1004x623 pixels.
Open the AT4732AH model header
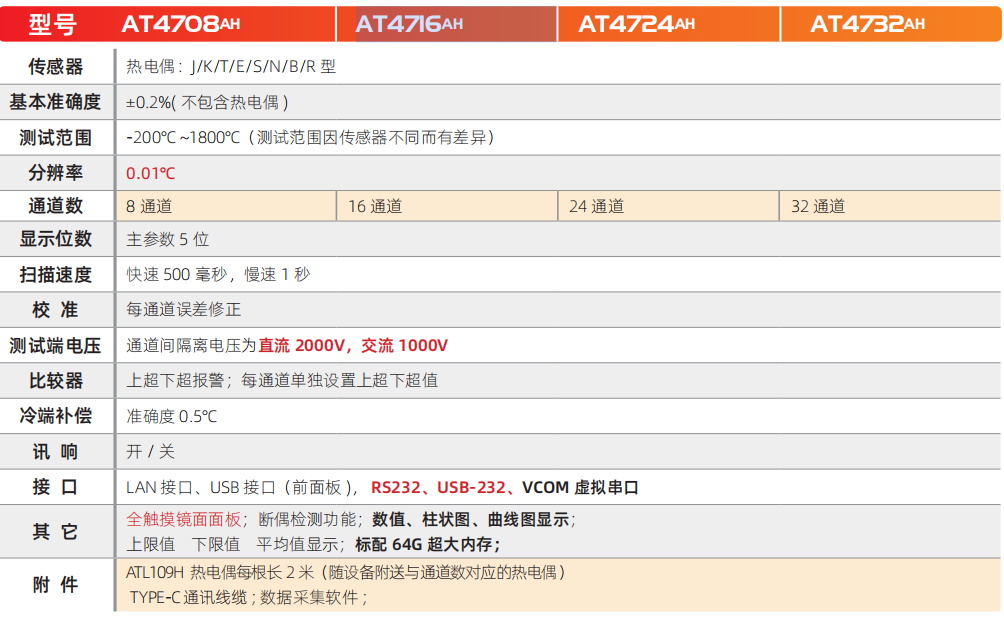pyautogui.click(x=867, y=24)
